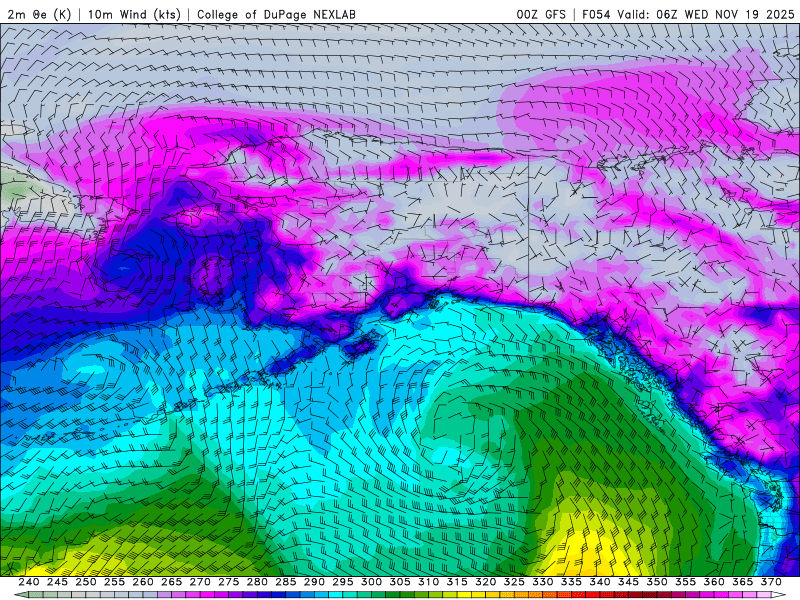Click the 'College of DuPage NEXLAB' text
The height and width of the screenshot is (600, 800).
coord(276,14)
